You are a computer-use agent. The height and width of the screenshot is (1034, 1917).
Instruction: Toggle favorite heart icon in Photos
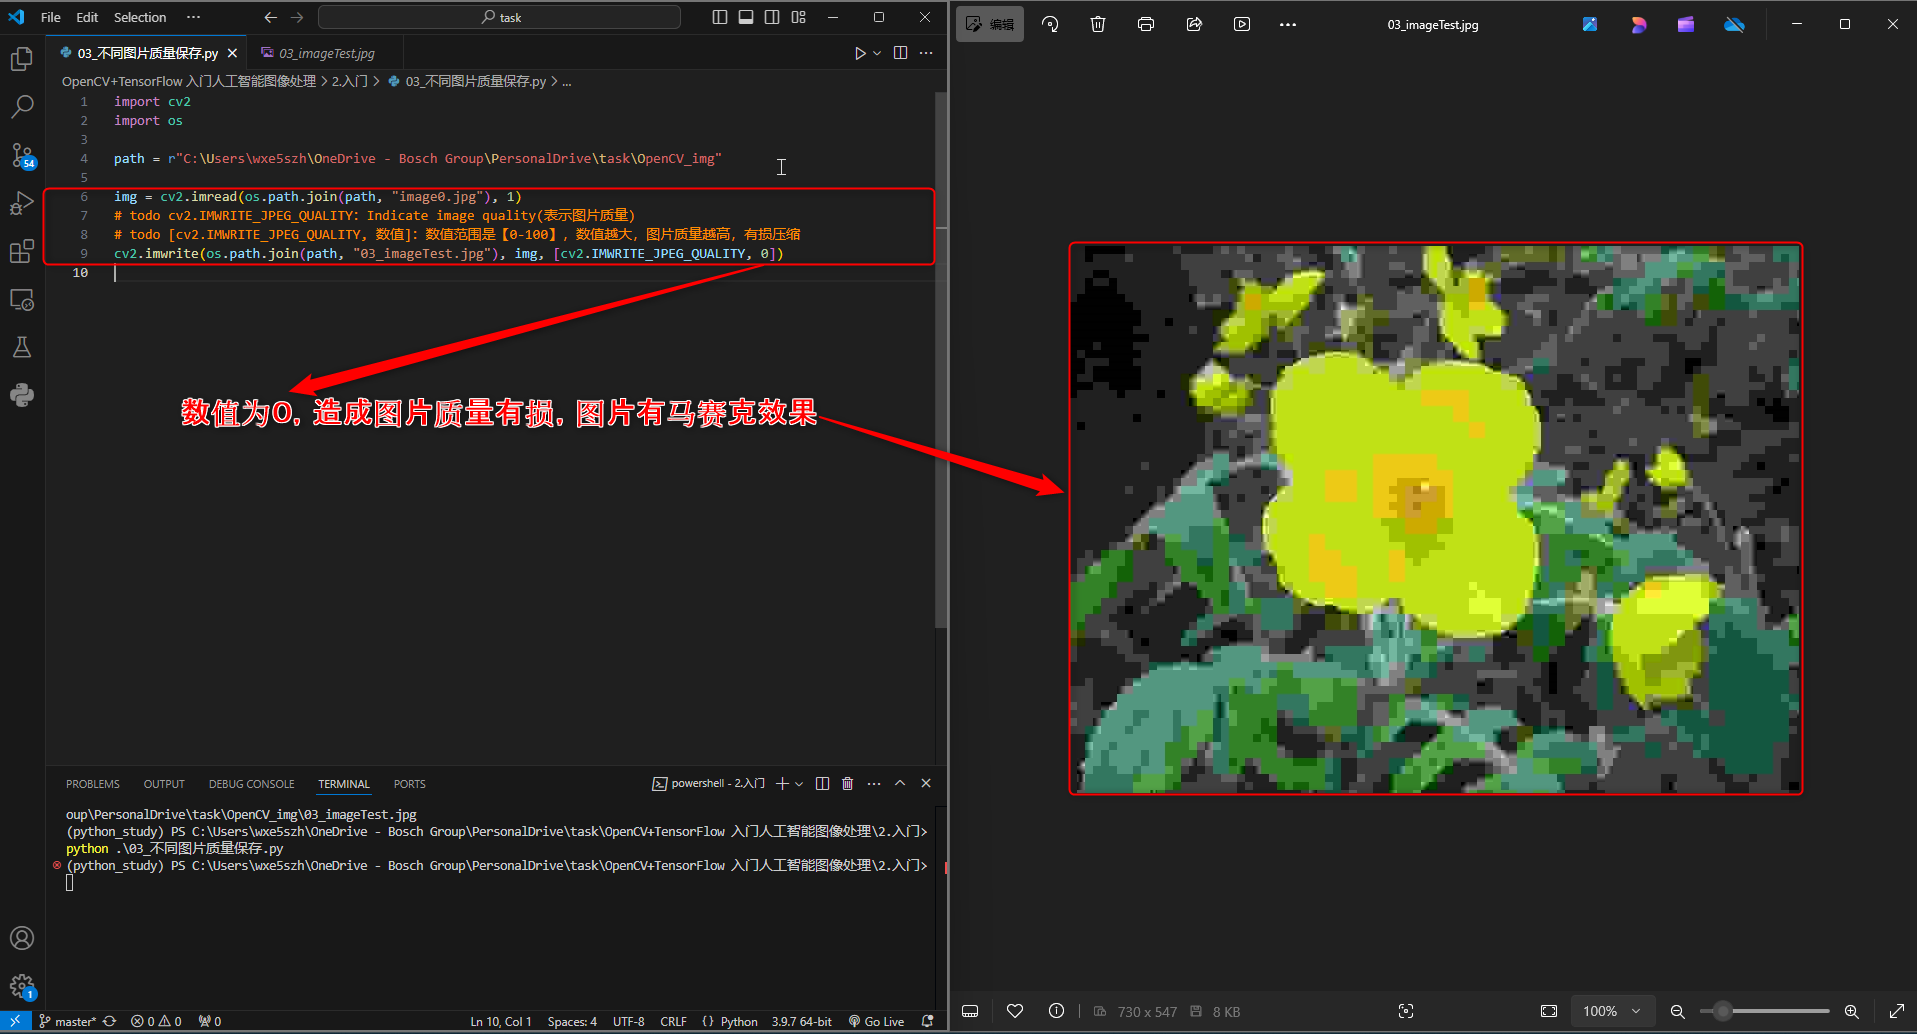tap(1015, 1011)
